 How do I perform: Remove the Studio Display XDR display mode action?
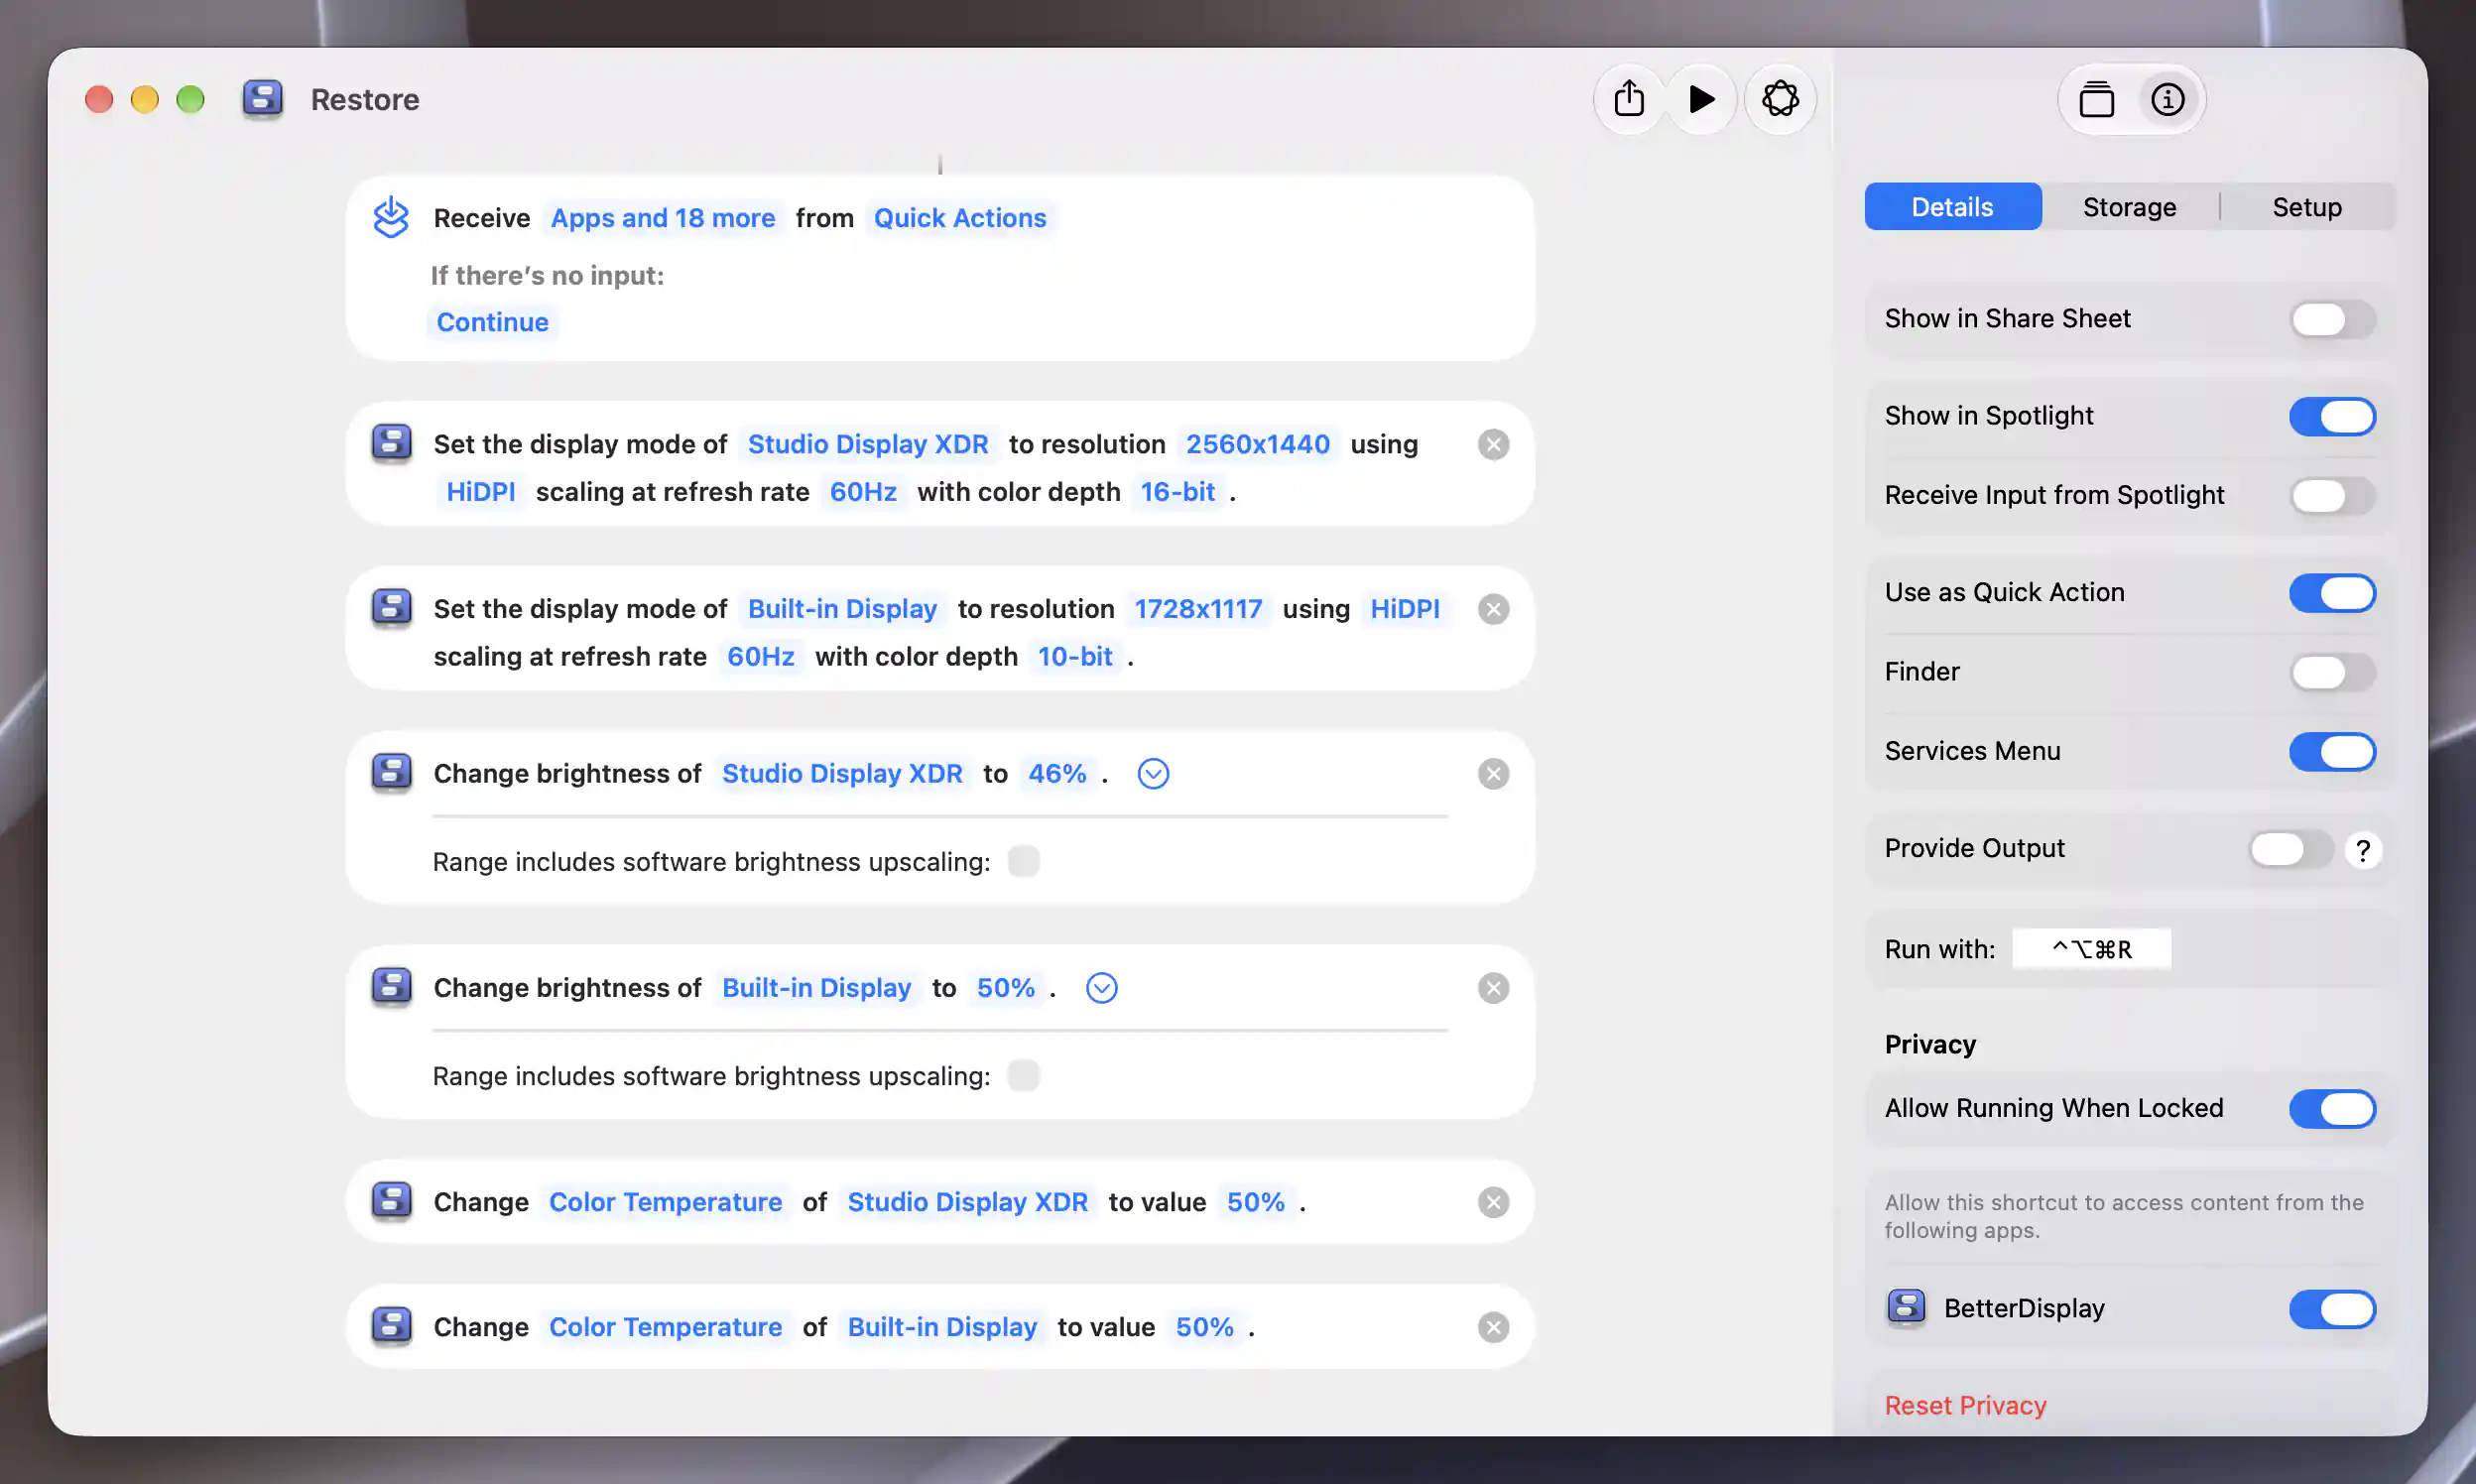pos(1493,444)
